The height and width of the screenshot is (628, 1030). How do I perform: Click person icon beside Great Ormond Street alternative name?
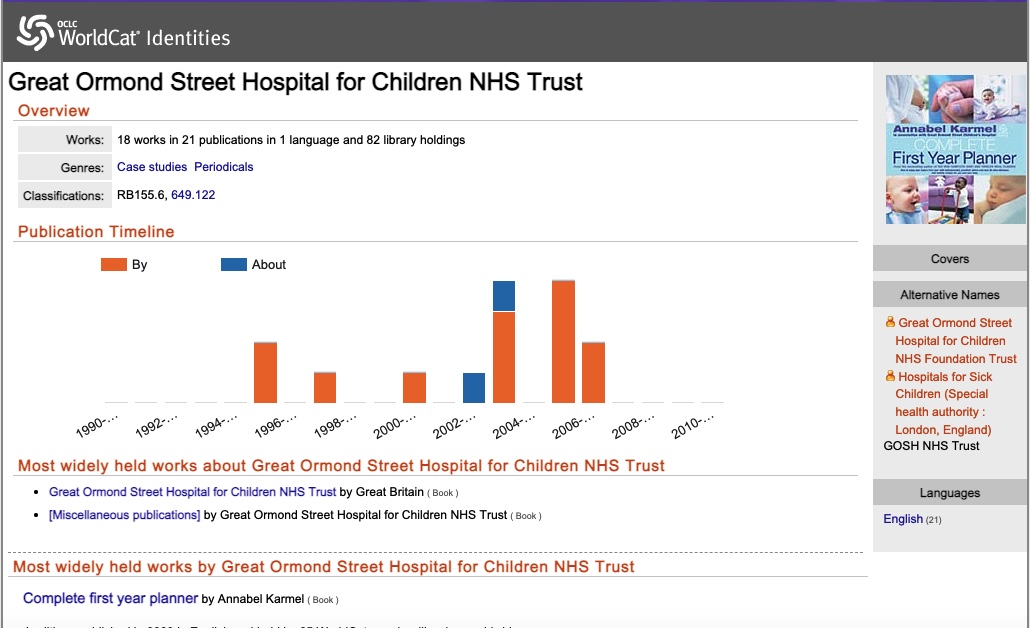tap(890, 323)
